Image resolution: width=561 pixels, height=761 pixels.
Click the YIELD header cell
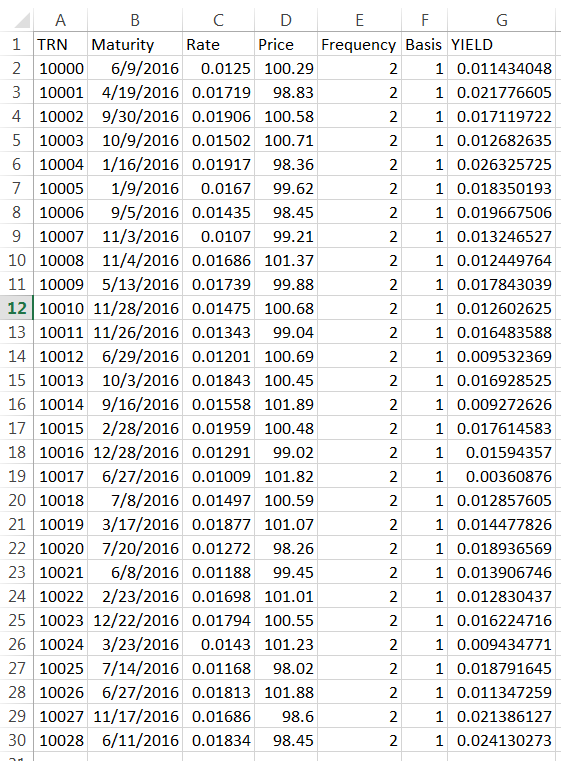[502, 44]
